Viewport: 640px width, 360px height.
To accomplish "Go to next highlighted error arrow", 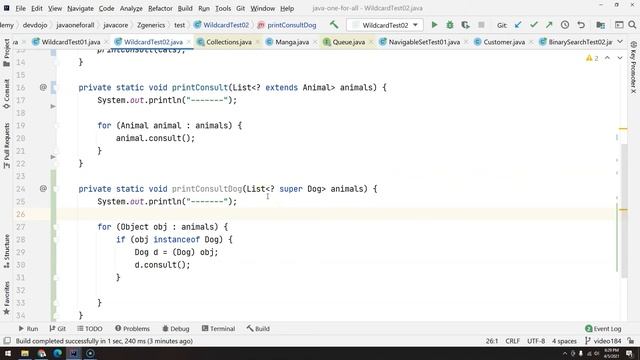I will pos(620,58).
